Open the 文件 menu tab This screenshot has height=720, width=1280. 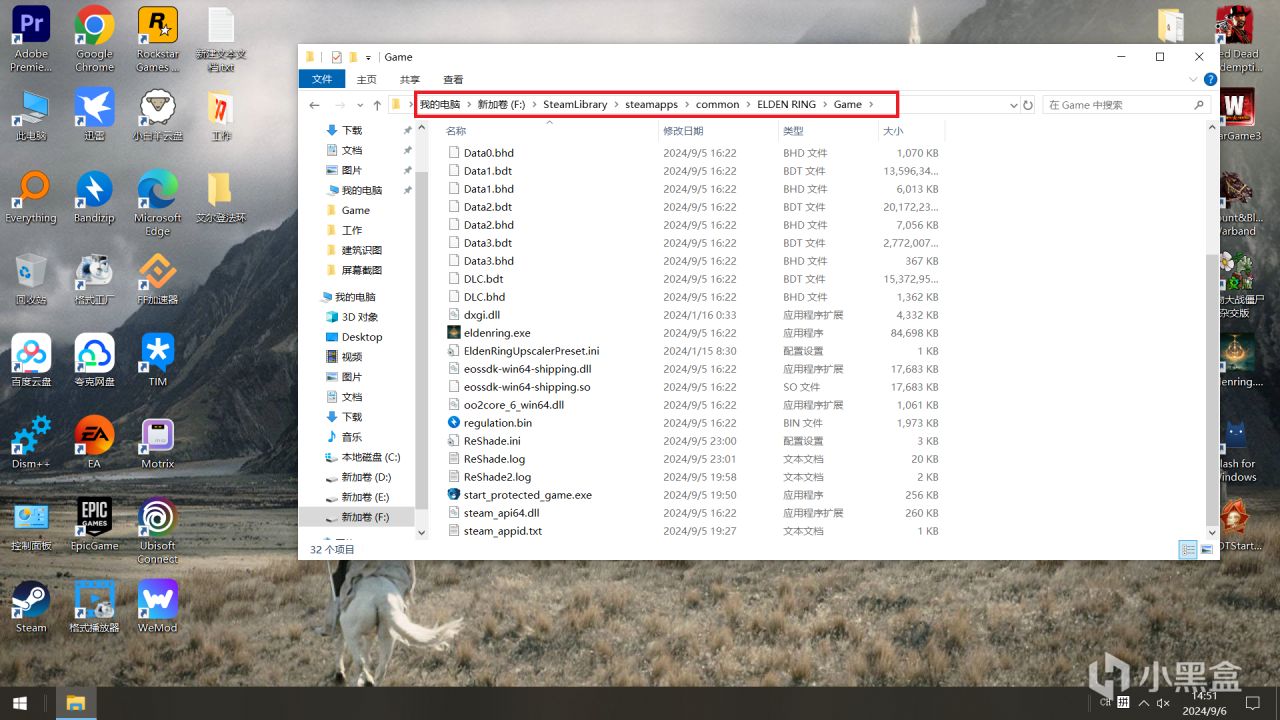click(322, 80)
